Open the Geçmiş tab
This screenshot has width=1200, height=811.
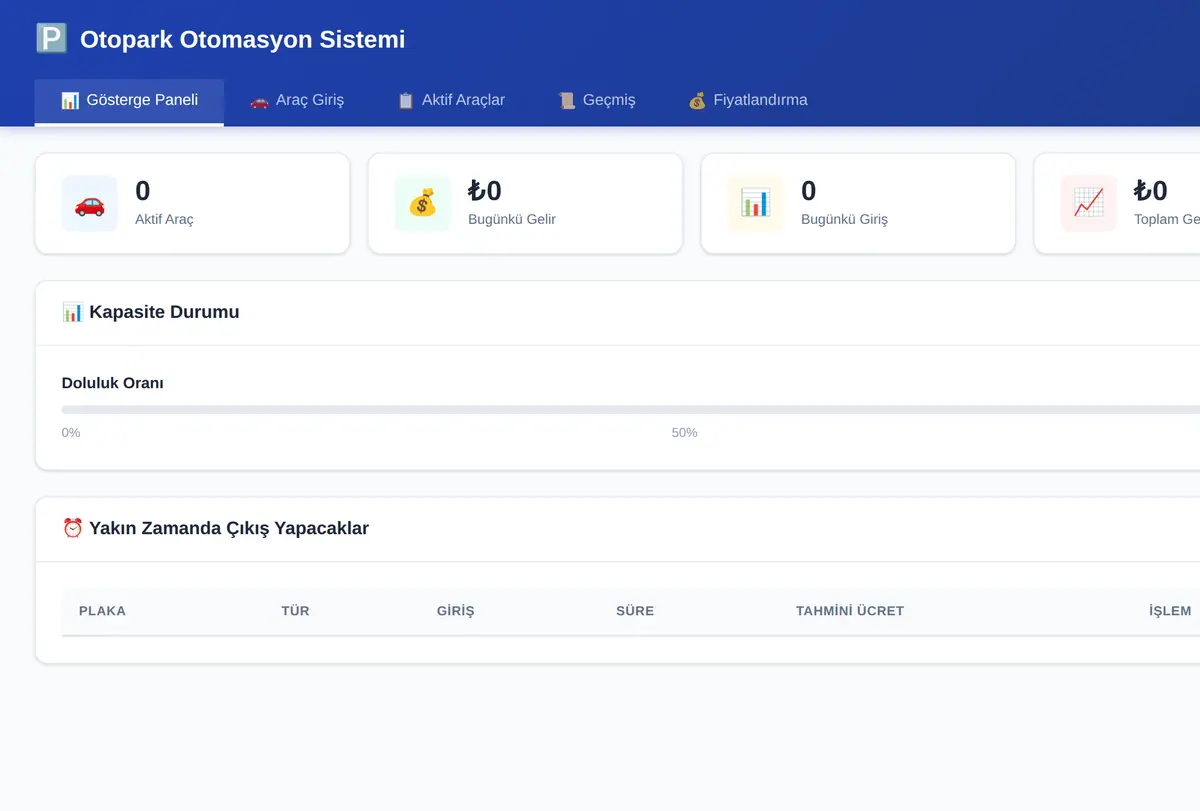[x=596, y=101]
